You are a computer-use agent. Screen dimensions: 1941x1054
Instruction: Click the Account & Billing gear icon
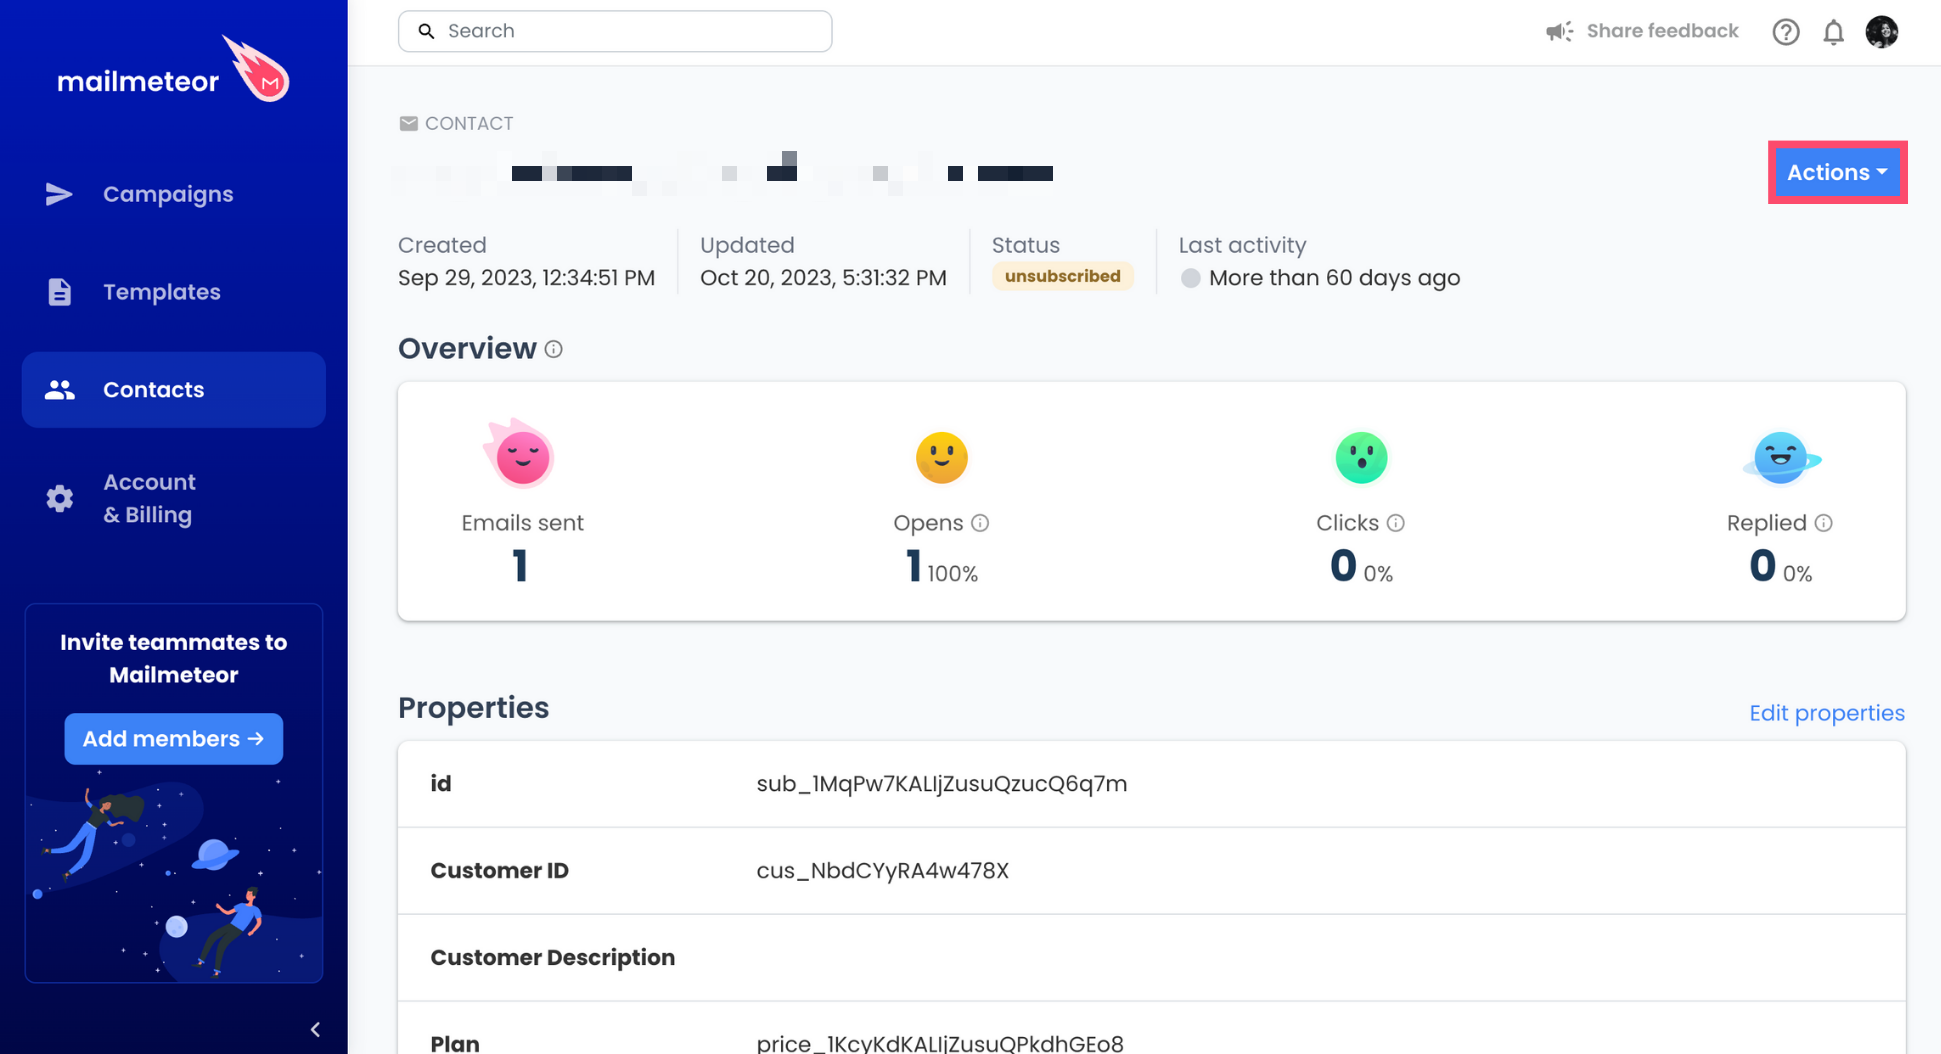click(x=59, y=498)
